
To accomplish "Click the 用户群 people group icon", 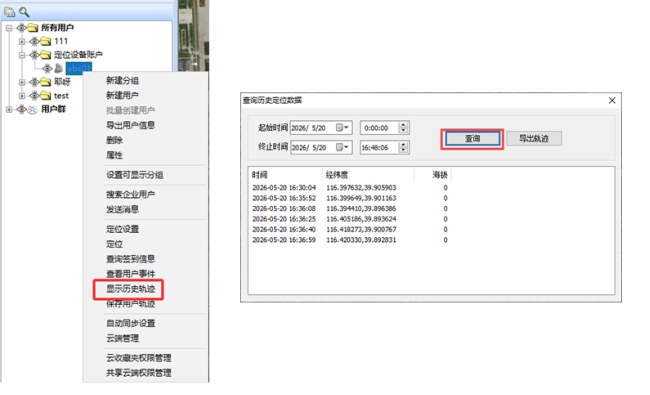I will (32, 109).
